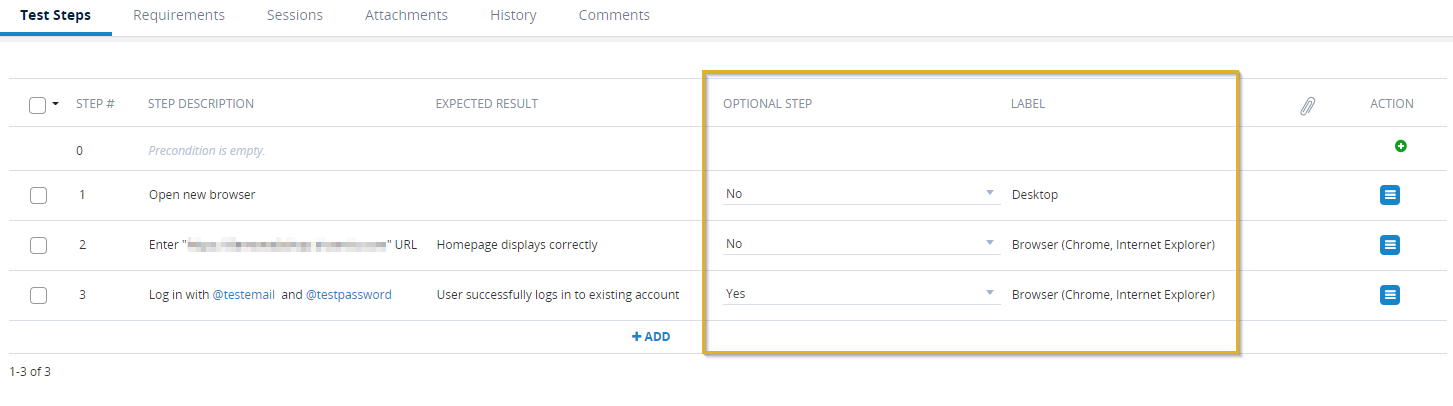Click the + ADD step button
1453x406 pixels.
point(651,337)
